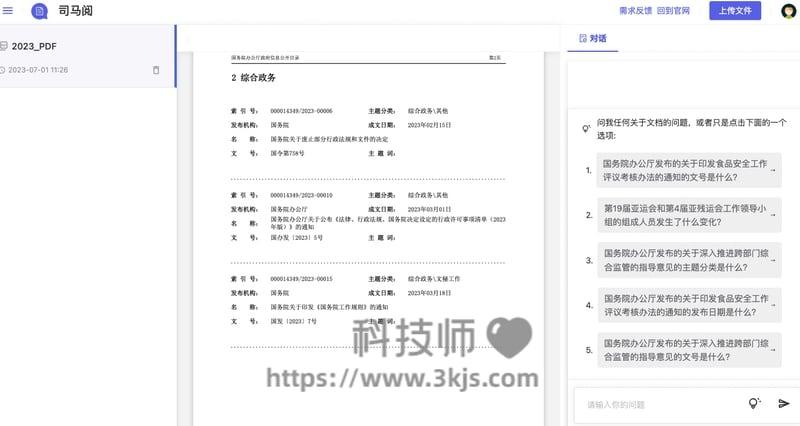Click index number 000014349/2023-00015
The image size is (800, 426).
301,279
